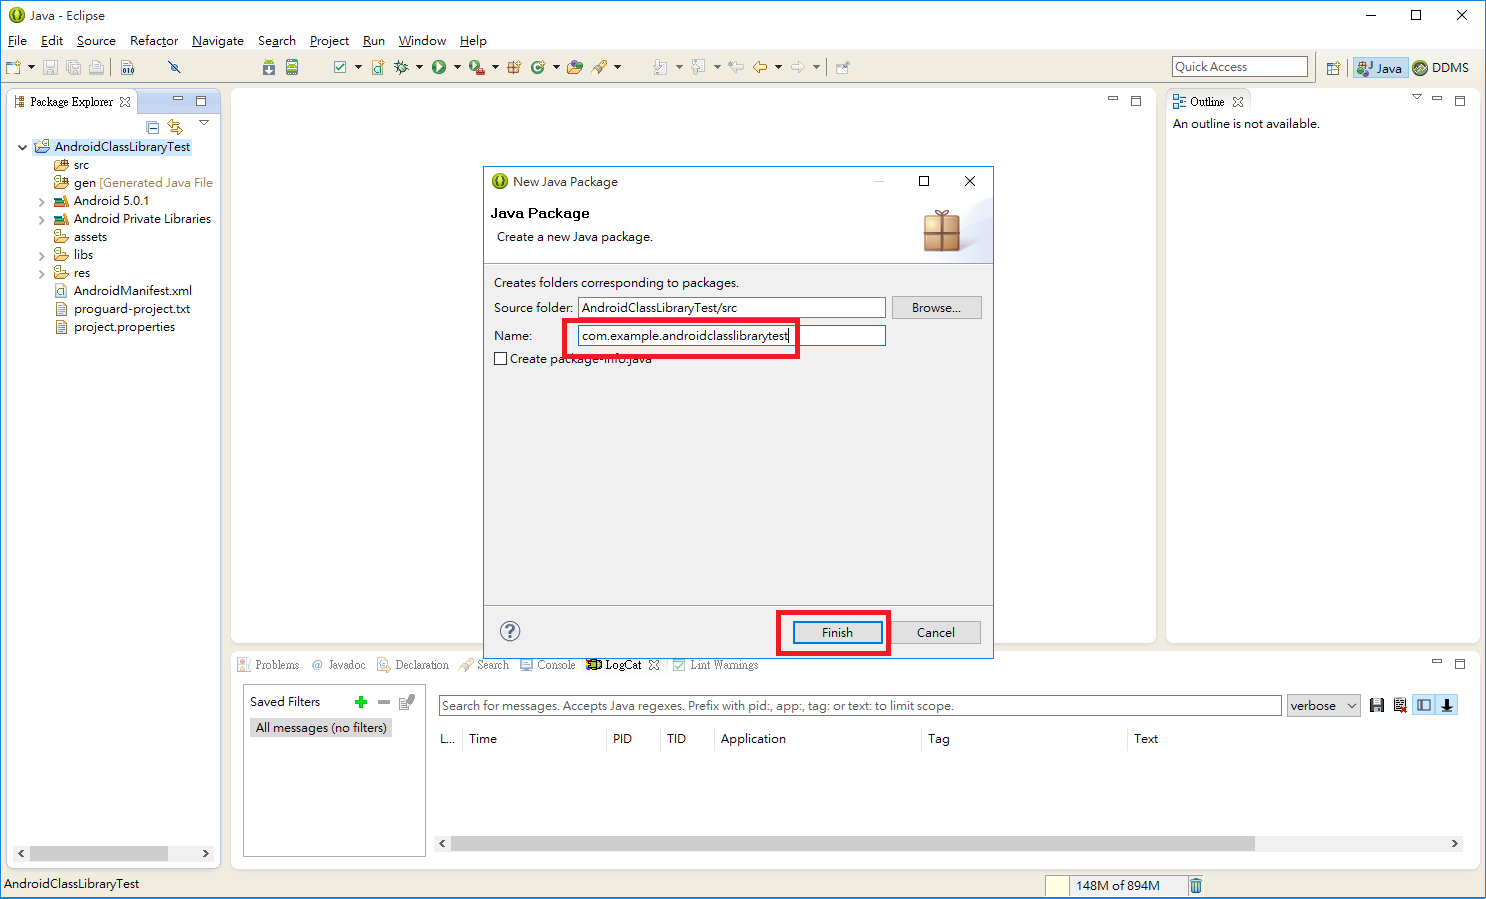
Task: Click the garbage collector trash icon
Action: (x=1196, y=885)
